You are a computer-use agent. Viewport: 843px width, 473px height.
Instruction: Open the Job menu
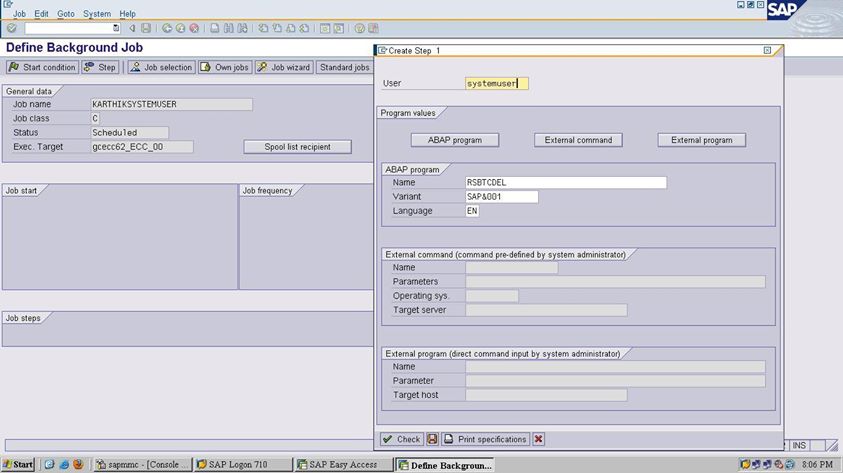coord(19,13)
